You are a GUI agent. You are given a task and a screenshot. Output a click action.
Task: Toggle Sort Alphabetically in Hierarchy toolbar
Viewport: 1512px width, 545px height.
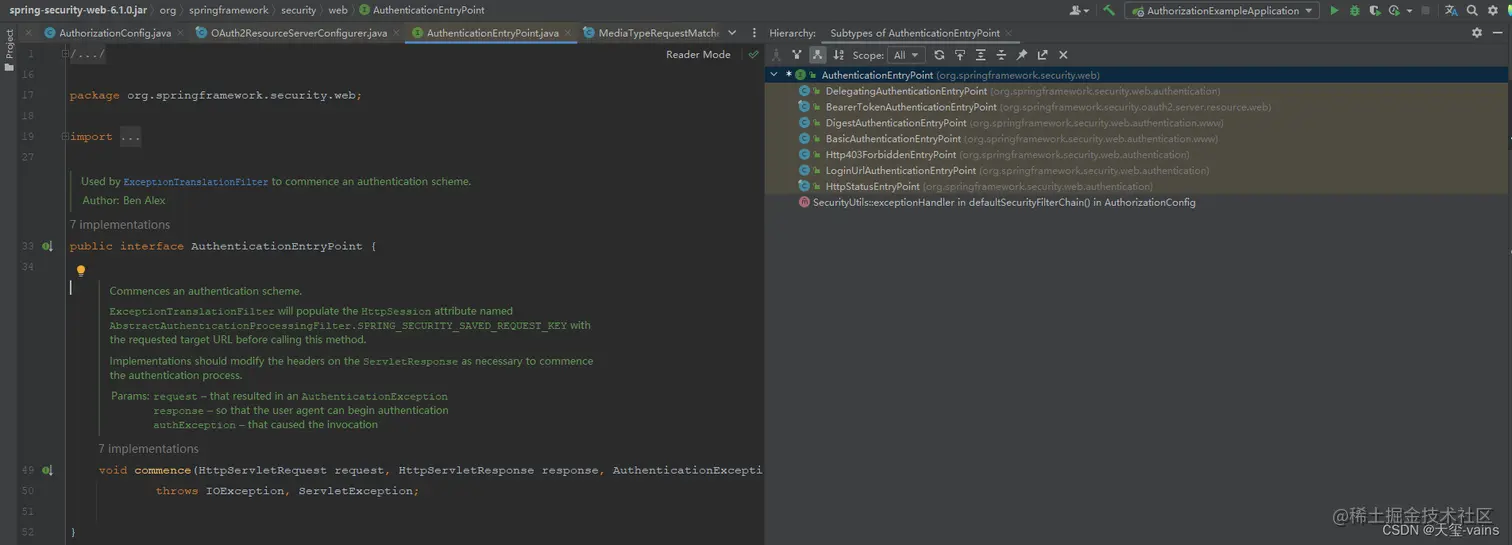pyautogui.click(x=838, y=55)
